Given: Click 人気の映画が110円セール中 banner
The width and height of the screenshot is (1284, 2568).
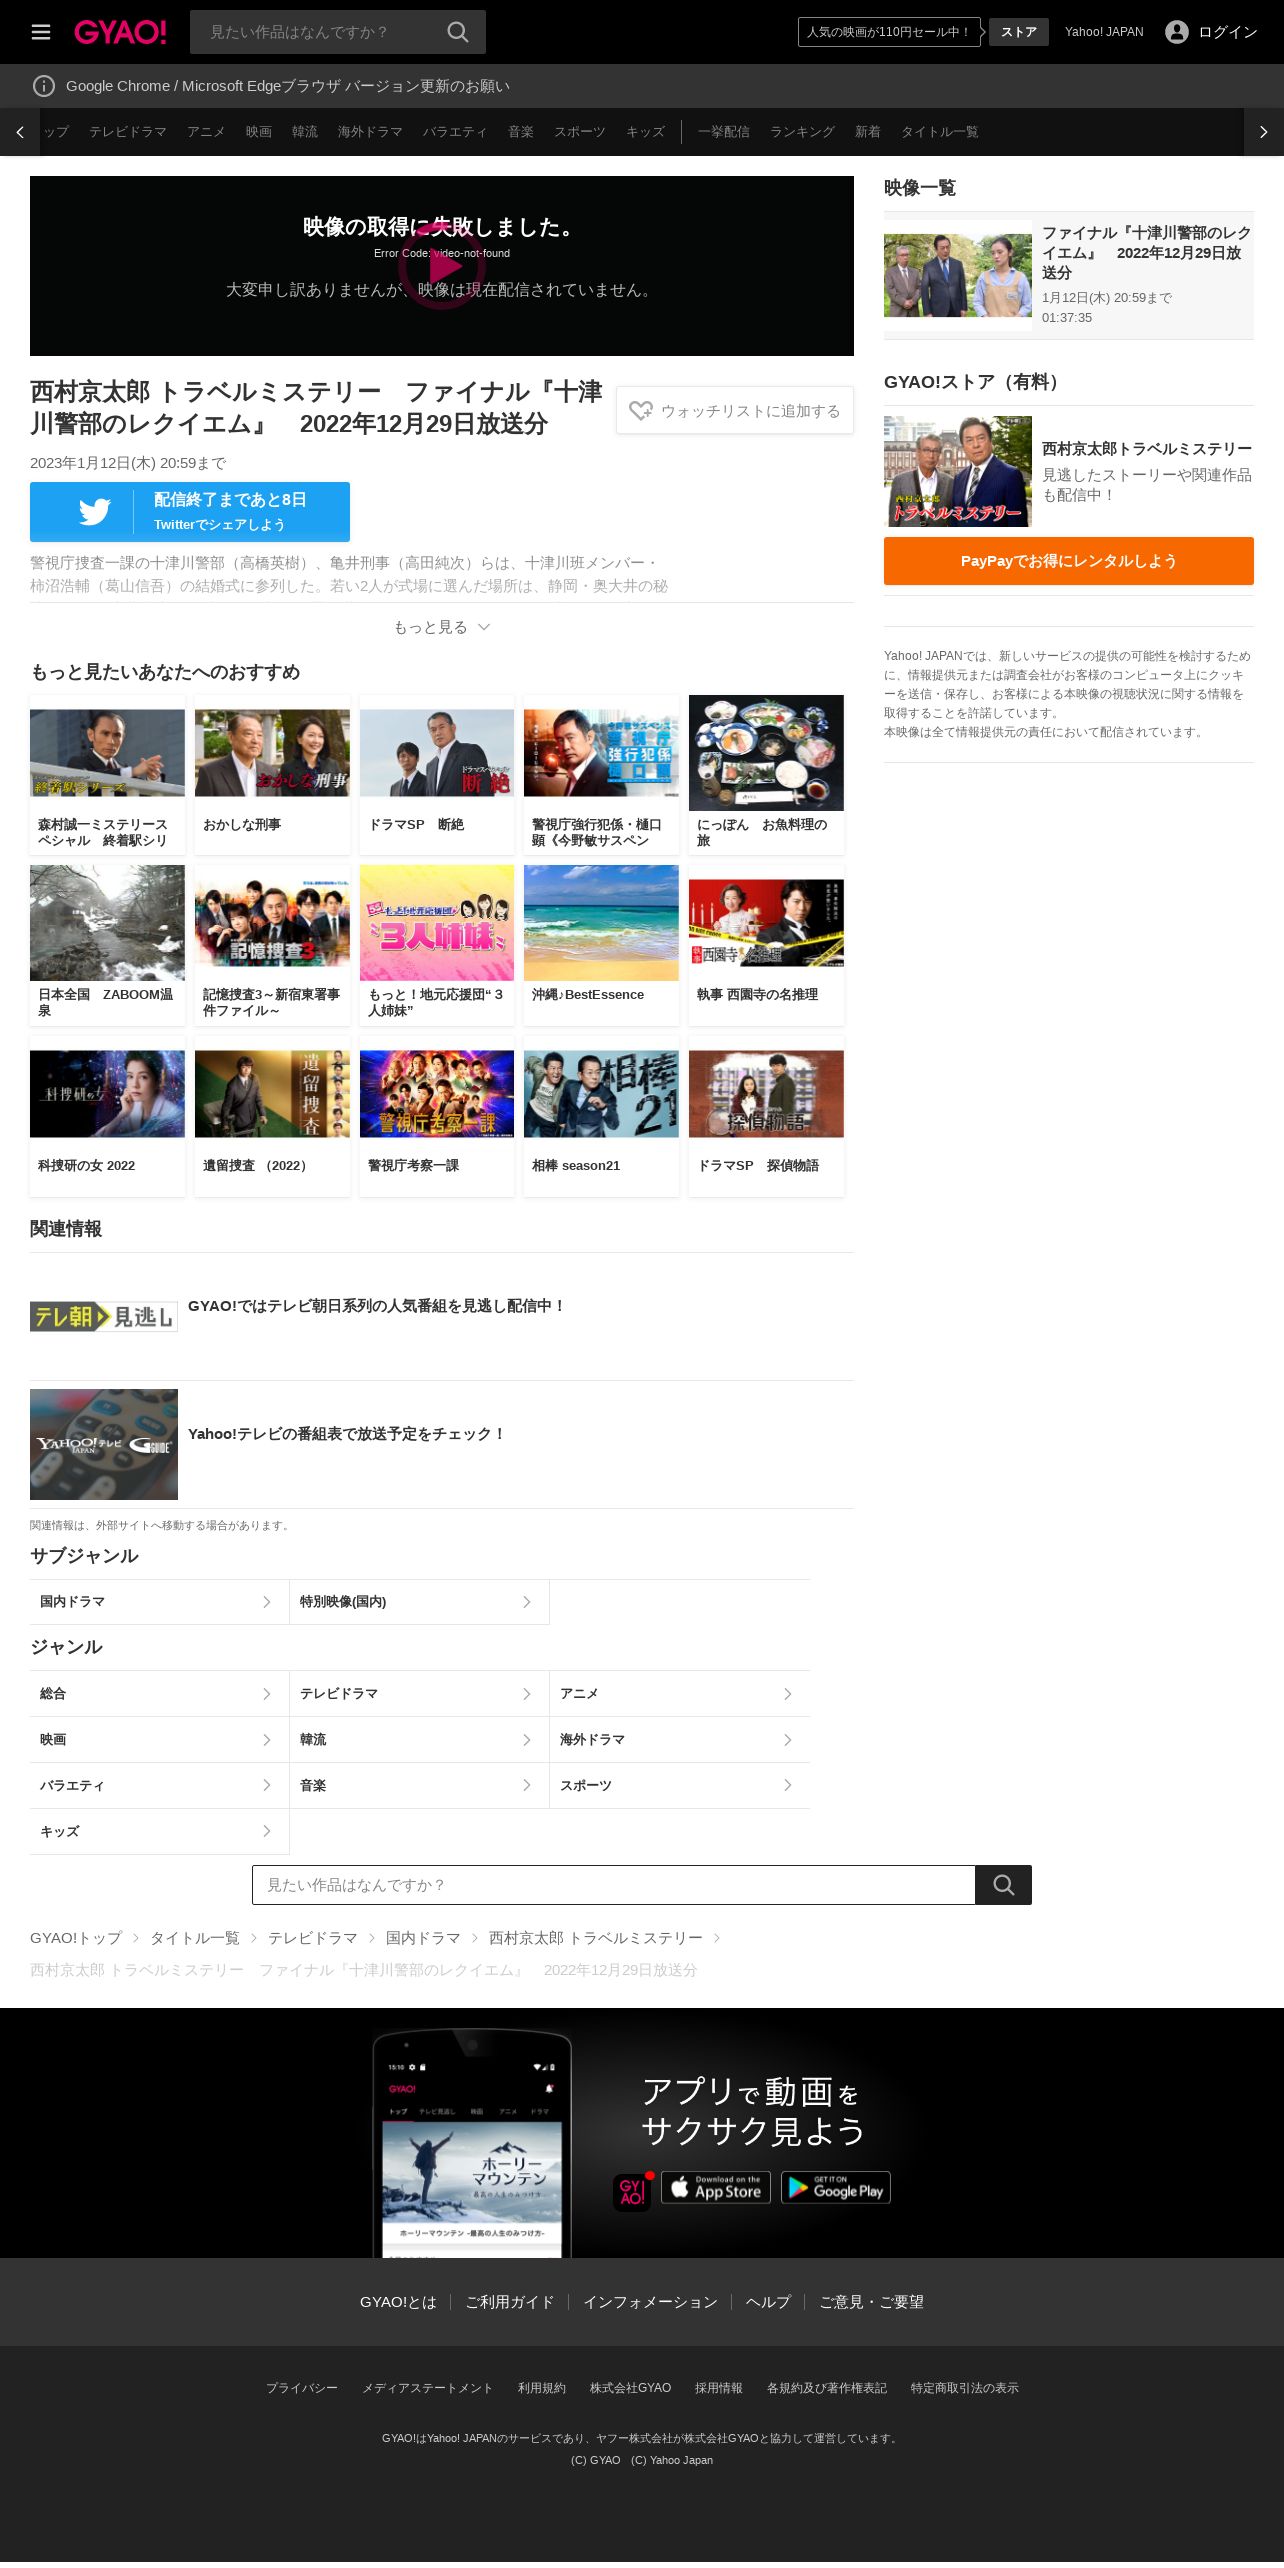Looking at the screenshot, I should [x=889, y=32].
